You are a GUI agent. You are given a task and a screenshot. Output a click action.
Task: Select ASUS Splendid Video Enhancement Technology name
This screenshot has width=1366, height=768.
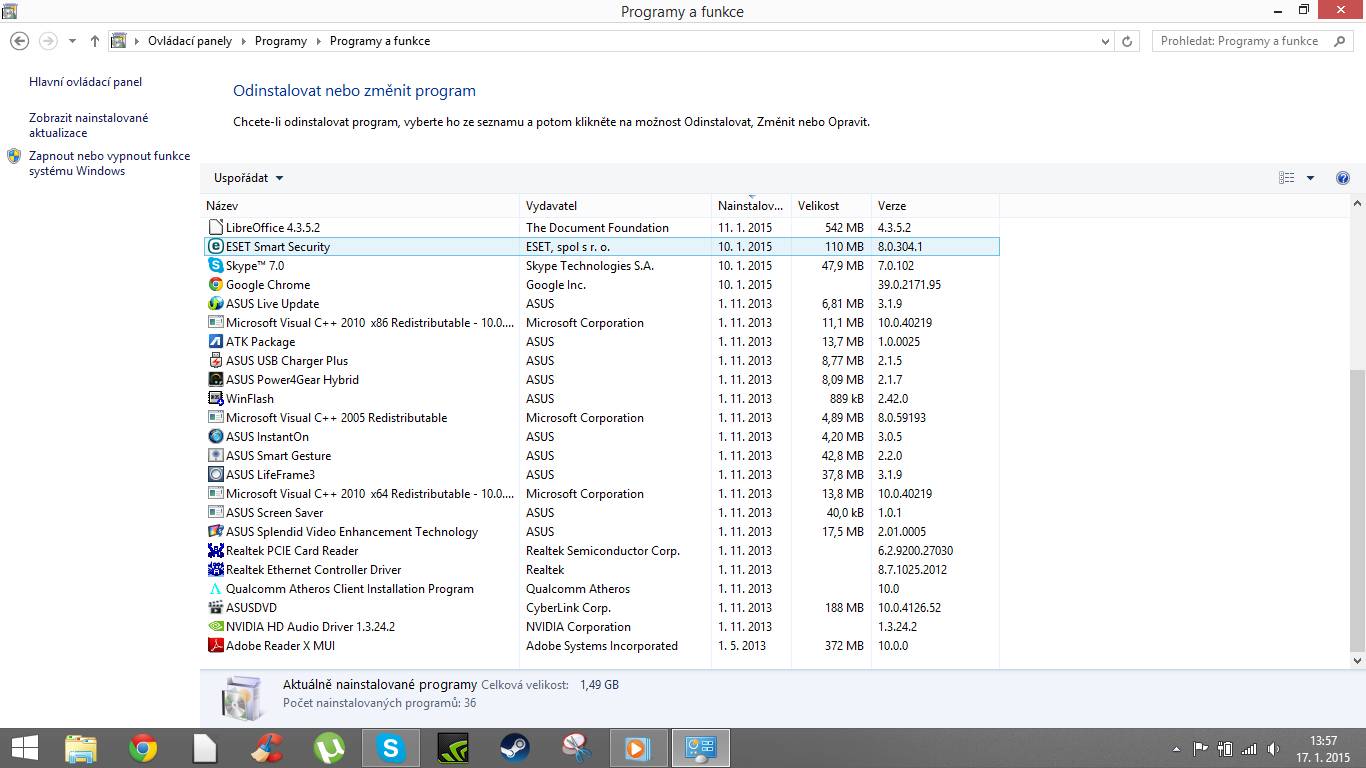tap(352, 532)
